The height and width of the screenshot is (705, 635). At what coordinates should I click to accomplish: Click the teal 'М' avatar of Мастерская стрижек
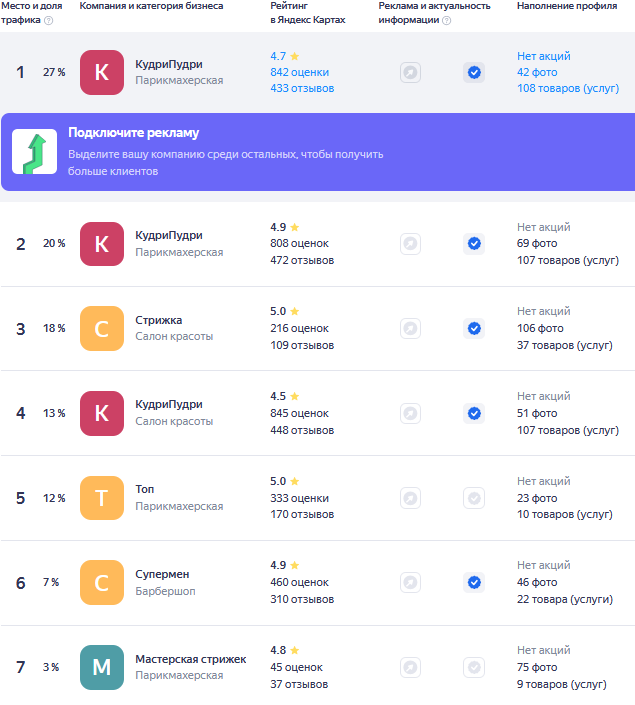tap(101, 667)
